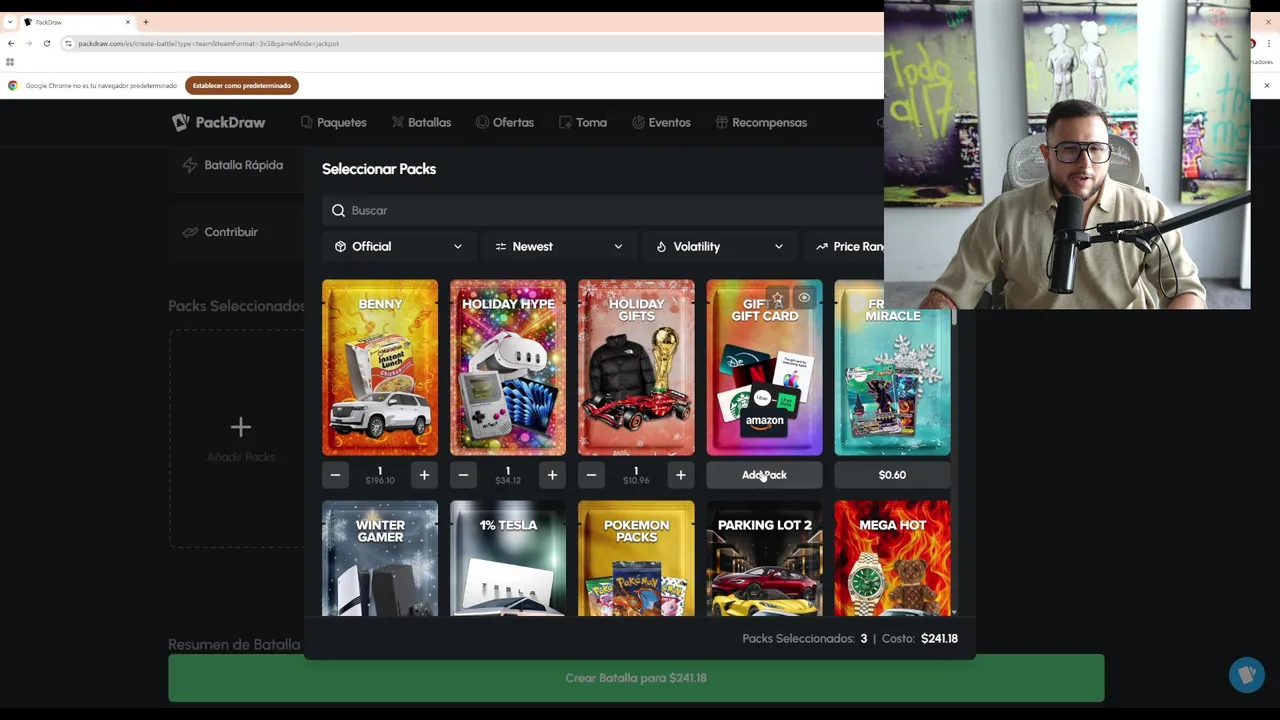Viewport: 1280px width, 720px height.
Task: Increase Holiday Gifts pack quantity
Action: point(680,475)
